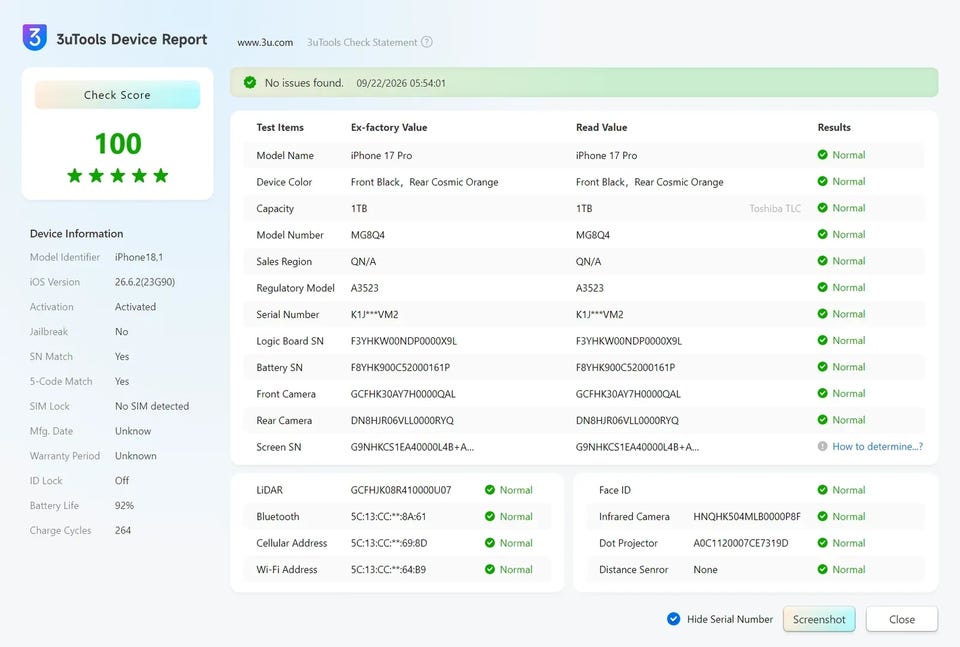The width and height of the screenshot is (960, 647).
Task: Click the Close button
Action: click(902, 619)
